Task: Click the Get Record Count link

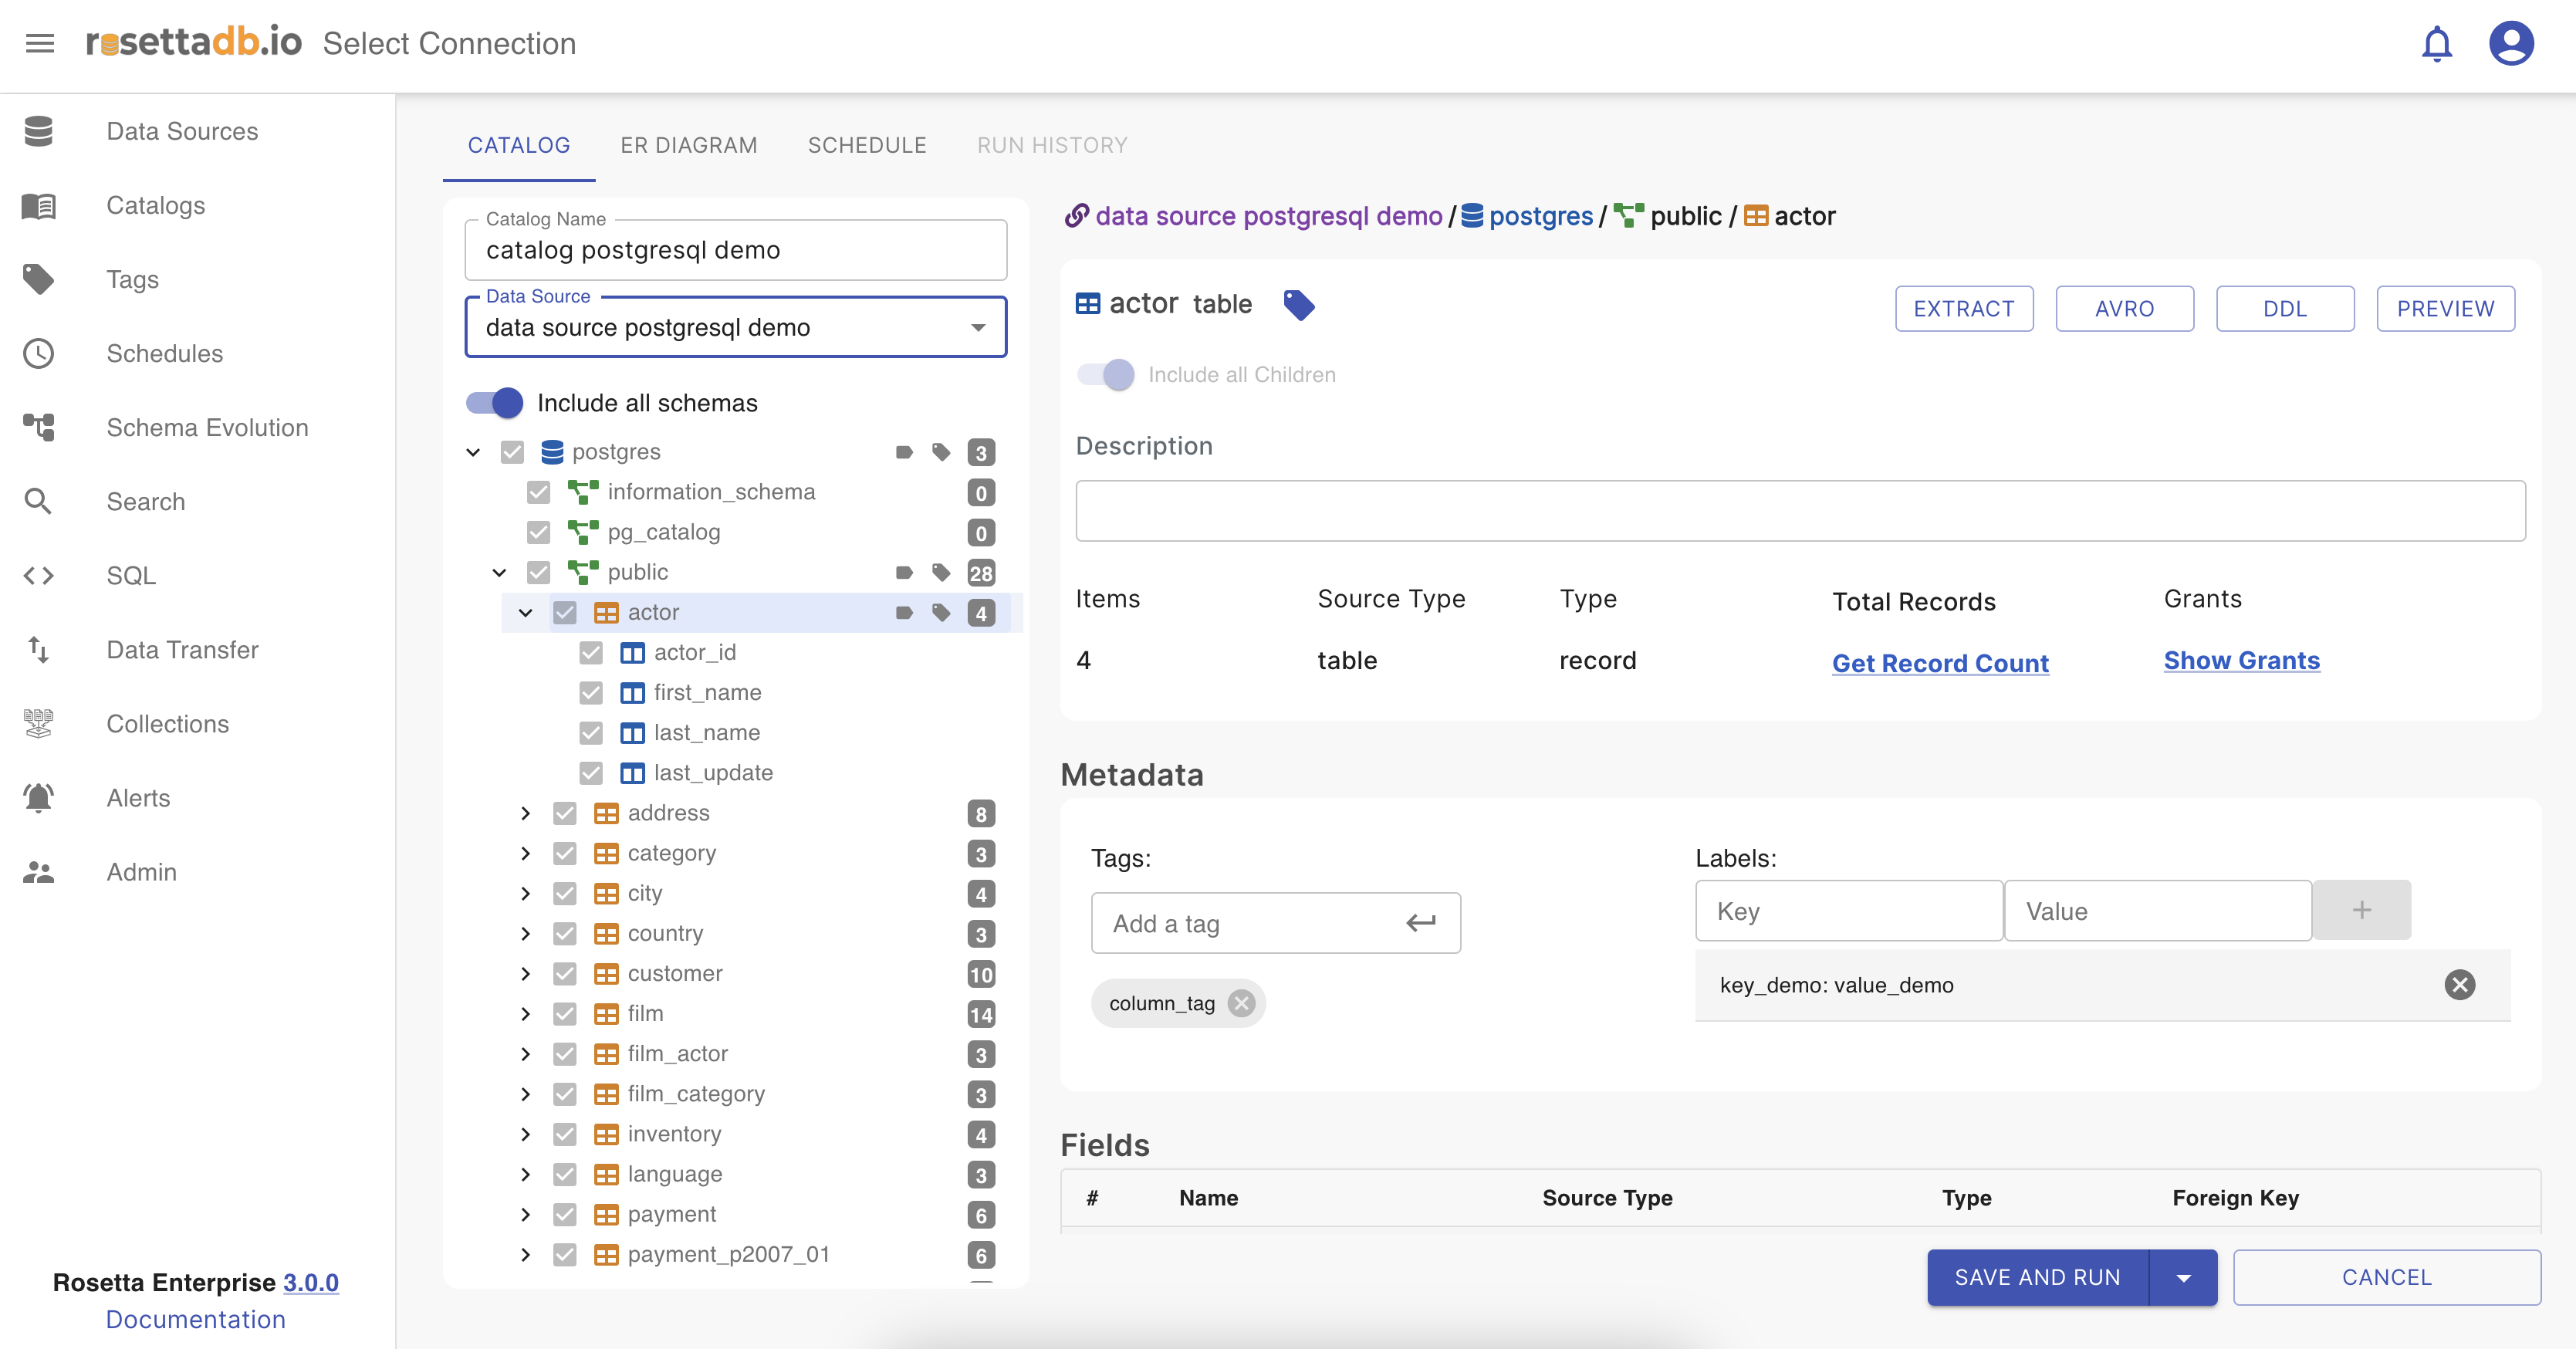Action: click(x=1939, y=662)
